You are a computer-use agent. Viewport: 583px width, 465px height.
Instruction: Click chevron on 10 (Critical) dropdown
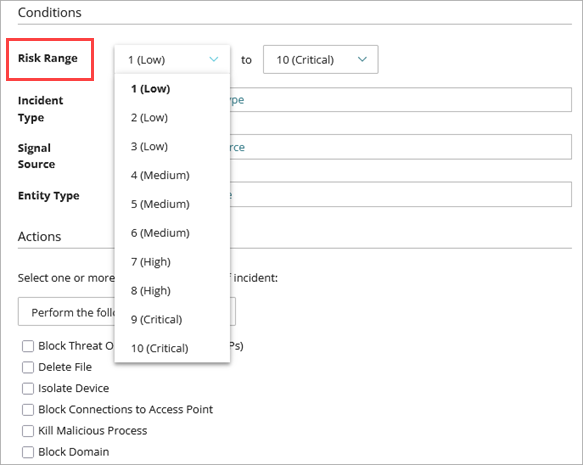[362, 59]
